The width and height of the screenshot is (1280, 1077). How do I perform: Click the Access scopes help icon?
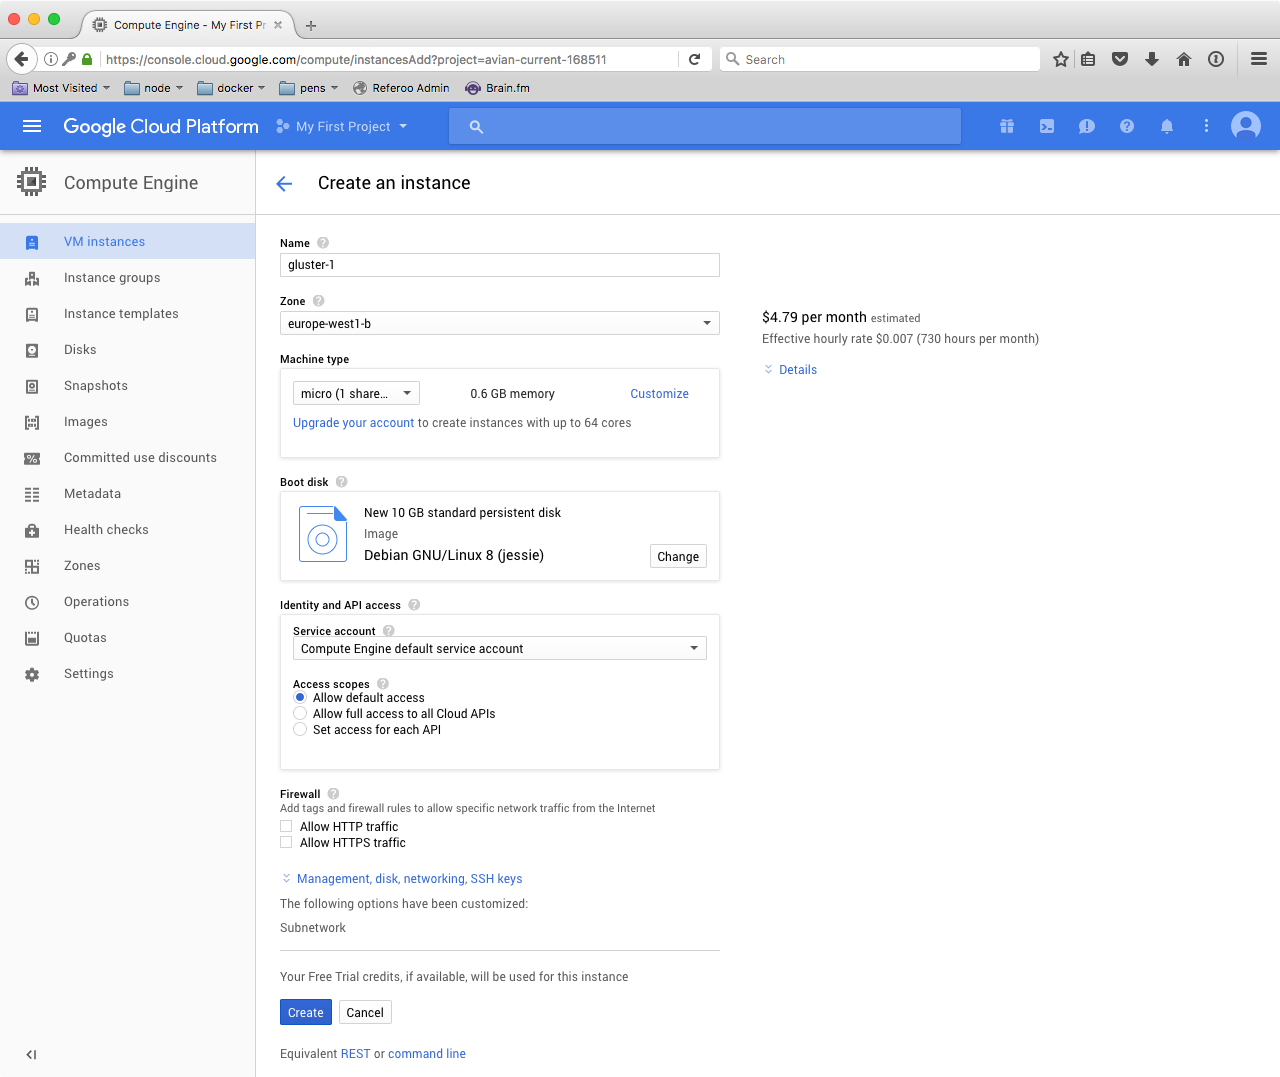[383, 684]
